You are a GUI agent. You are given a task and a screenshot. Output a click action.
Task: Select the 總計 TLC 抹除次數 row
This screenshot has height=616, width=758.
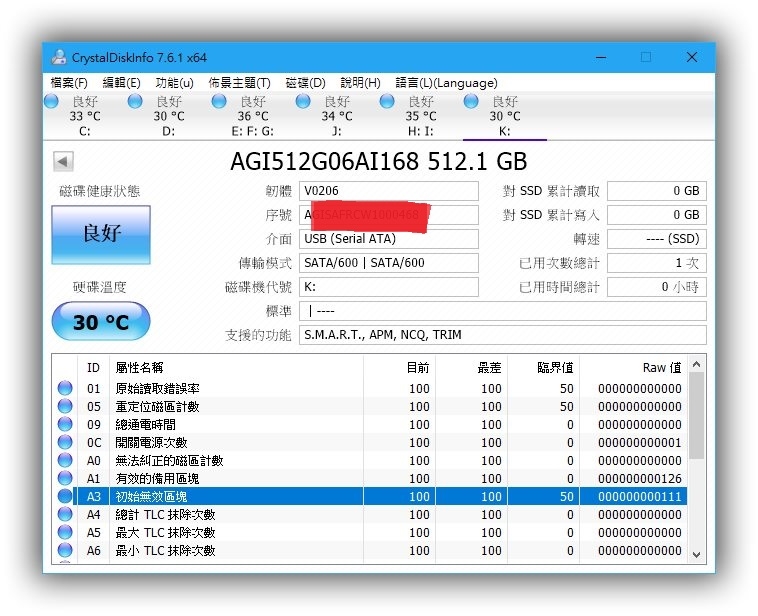pyautogui.click(x=369, y=514)
